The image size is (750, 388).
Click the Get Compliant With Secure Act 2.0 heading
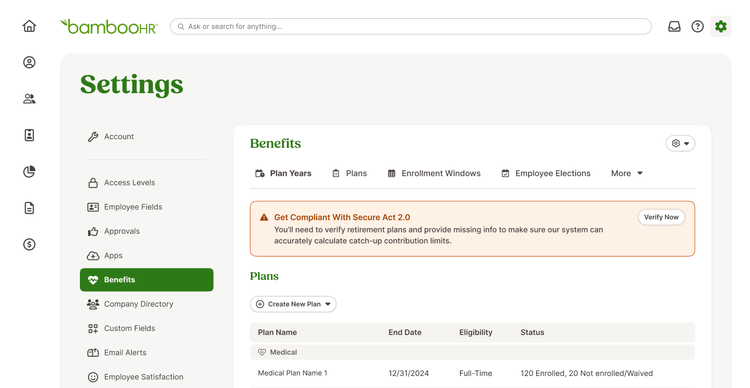342,217
